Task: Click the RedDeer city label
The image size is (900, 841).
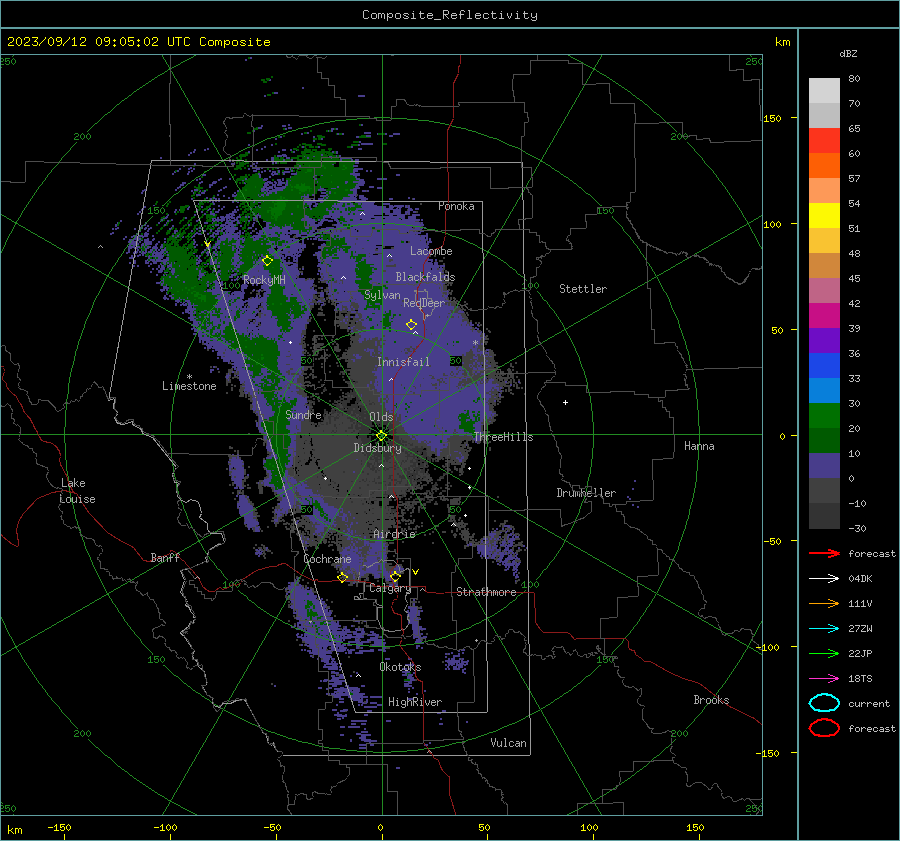Action: point(424,303)
